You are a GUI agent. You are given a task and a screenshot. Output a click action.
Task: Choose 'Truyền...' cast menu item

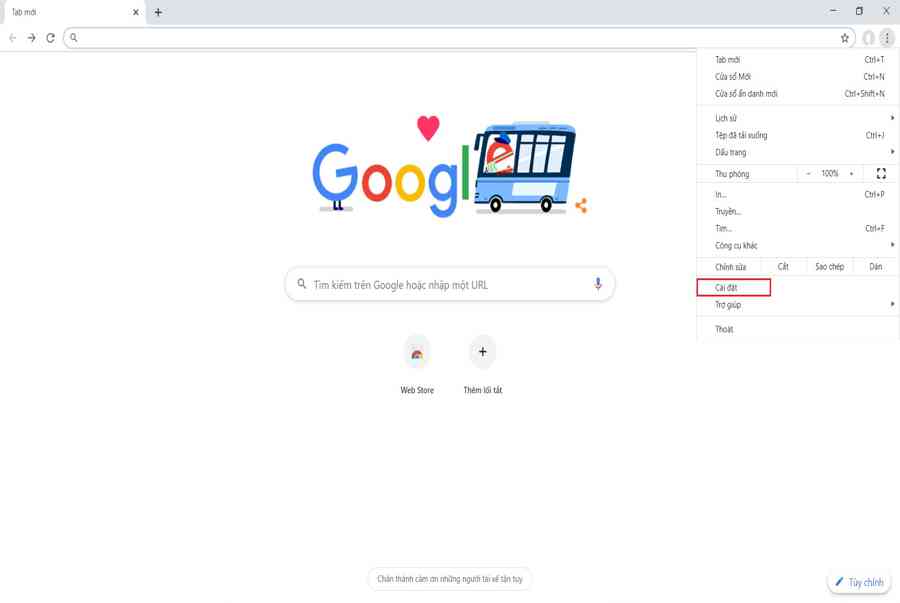[798, 212]
